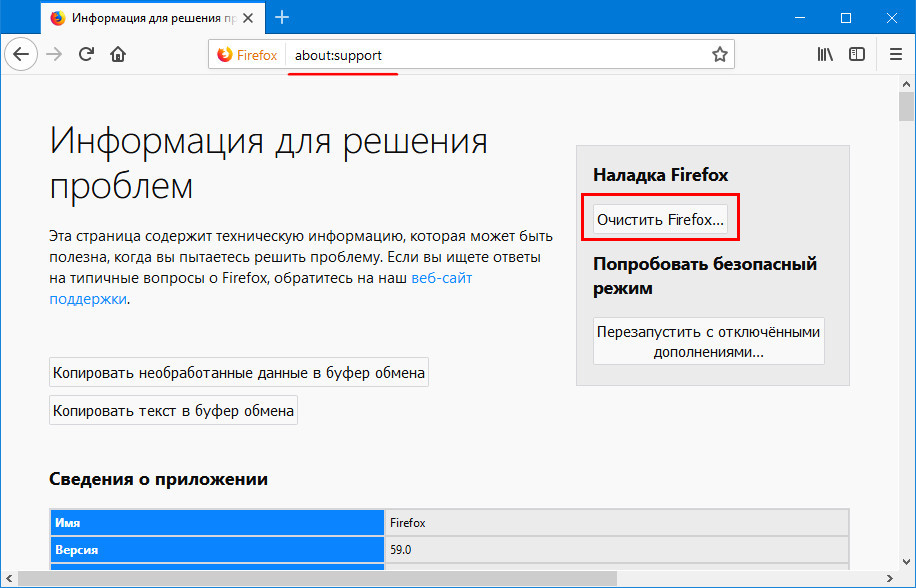916x588 pixels.
Task: Maximize the Firefox window
Action: [x=846, y=18]
